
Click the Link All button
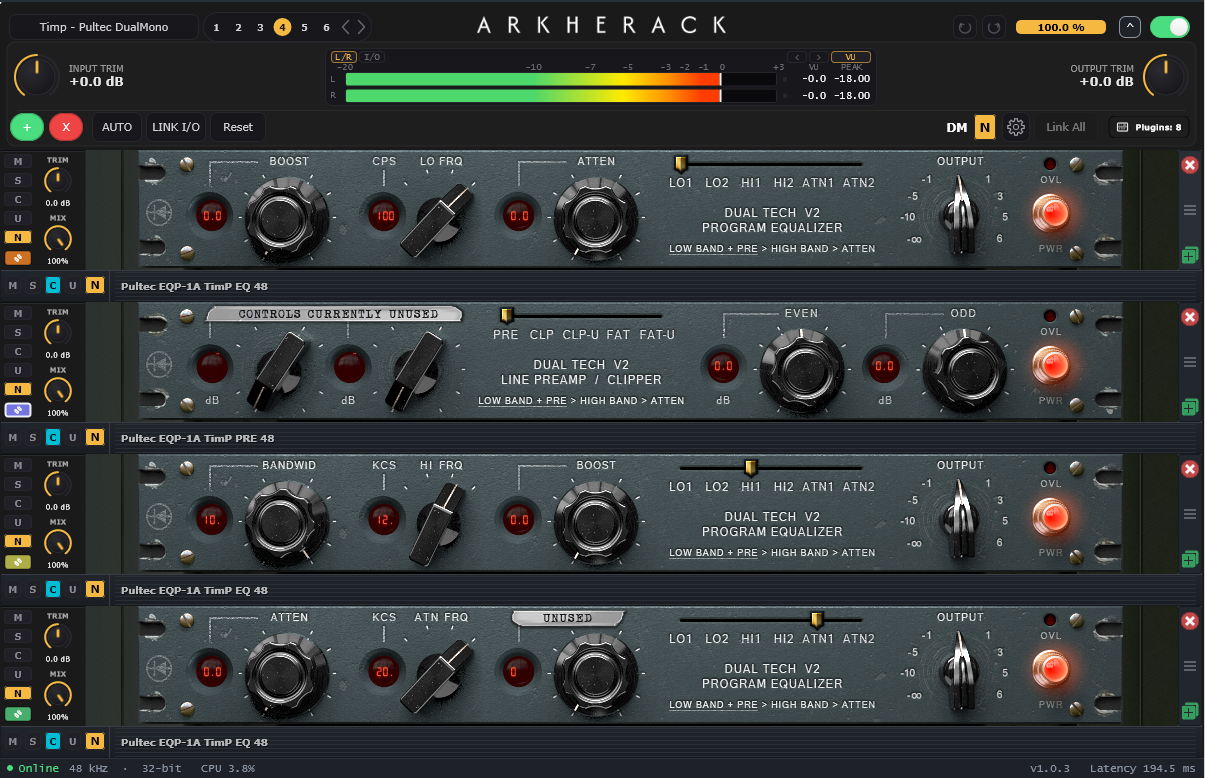tap(1065, 127)
